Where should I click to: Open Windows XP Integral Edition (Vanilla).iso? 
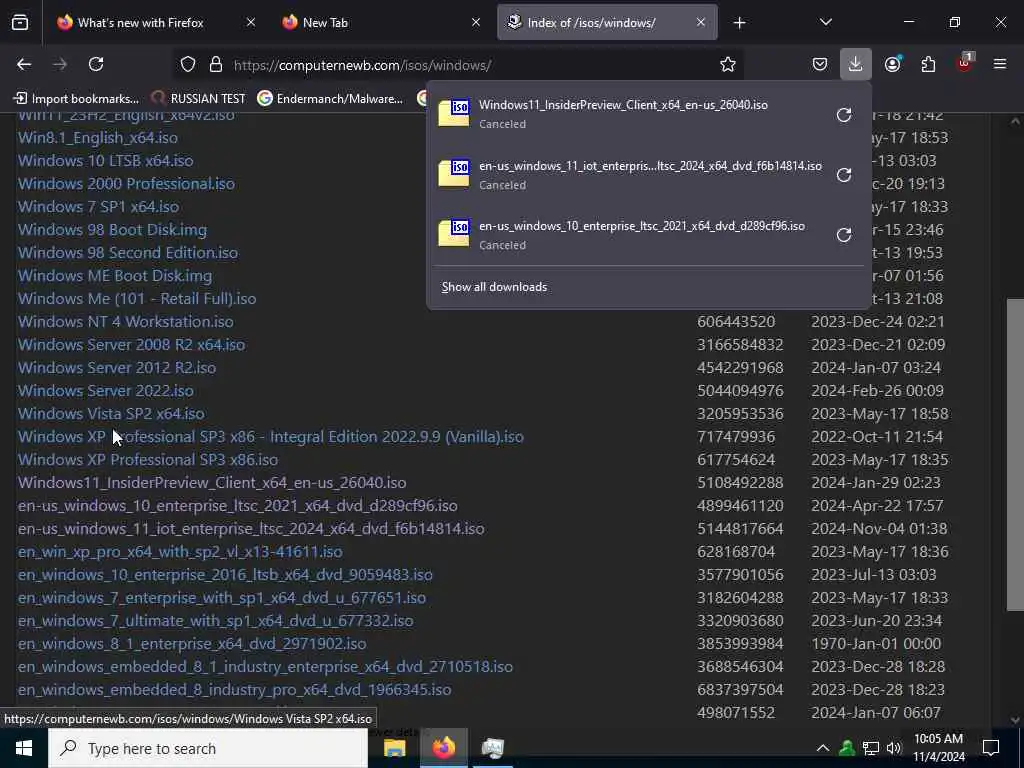click(x=270, y=436)
